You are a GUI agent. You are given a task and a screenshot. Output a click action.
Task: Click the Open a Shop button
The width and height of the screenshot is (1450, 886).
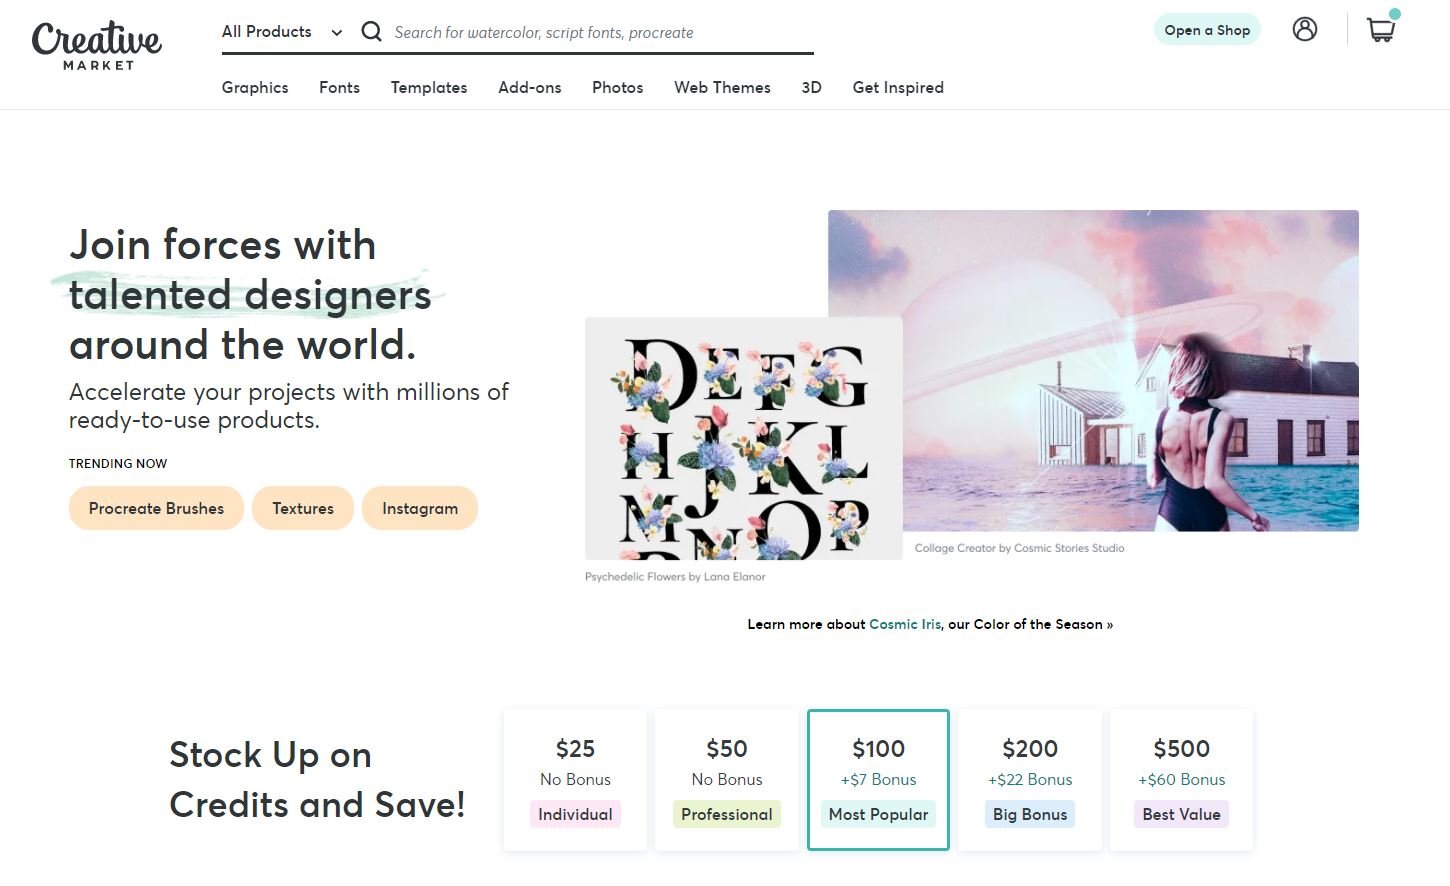1207,29
